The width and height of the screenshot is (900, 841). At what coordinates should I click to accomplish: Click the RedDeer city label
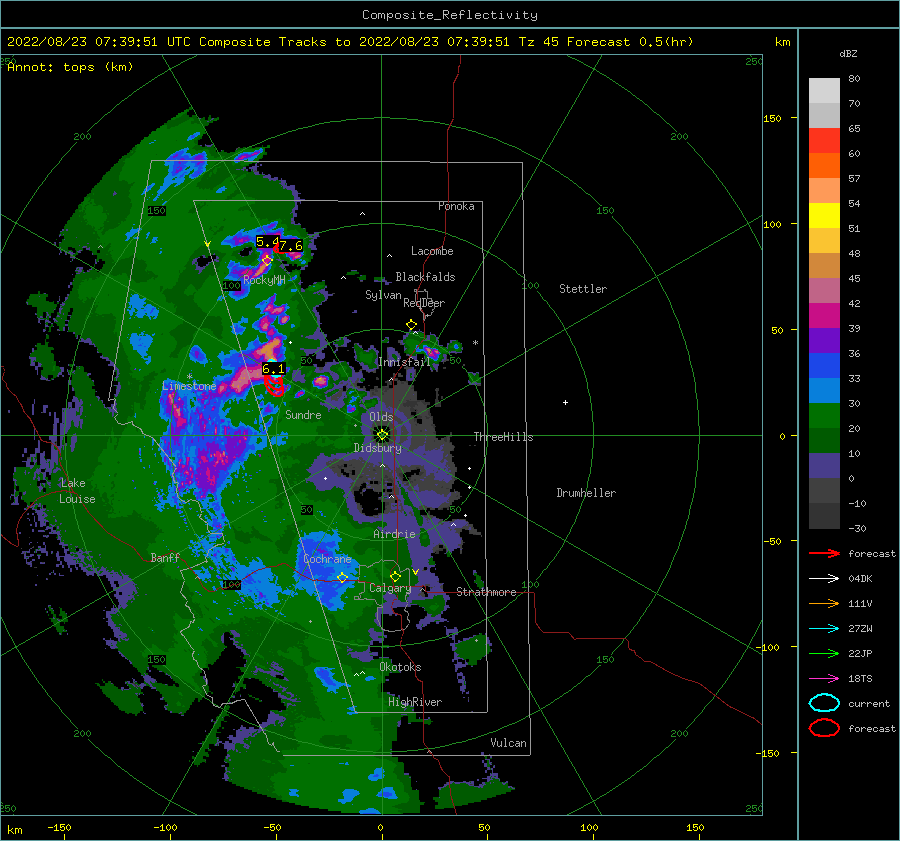coord(424,303)
